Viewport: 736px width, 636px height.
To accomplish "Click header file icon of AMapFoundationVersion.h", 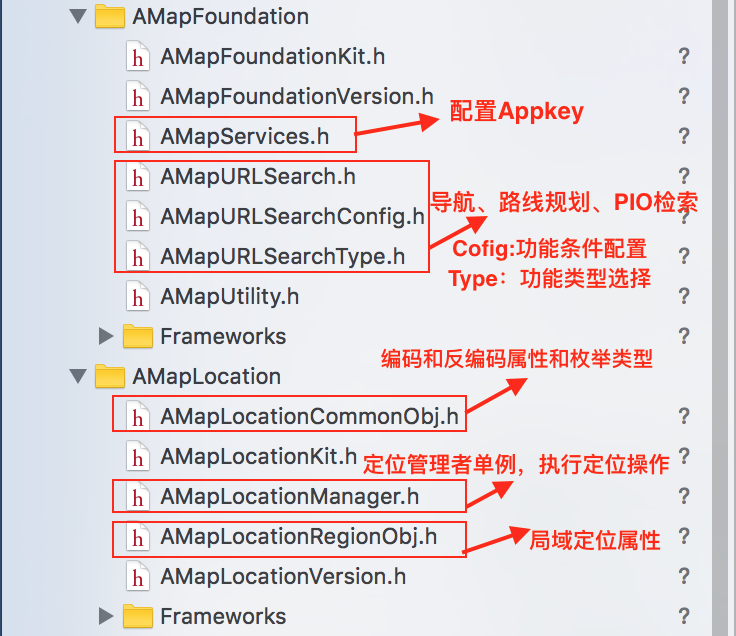I will click(138, 96).
